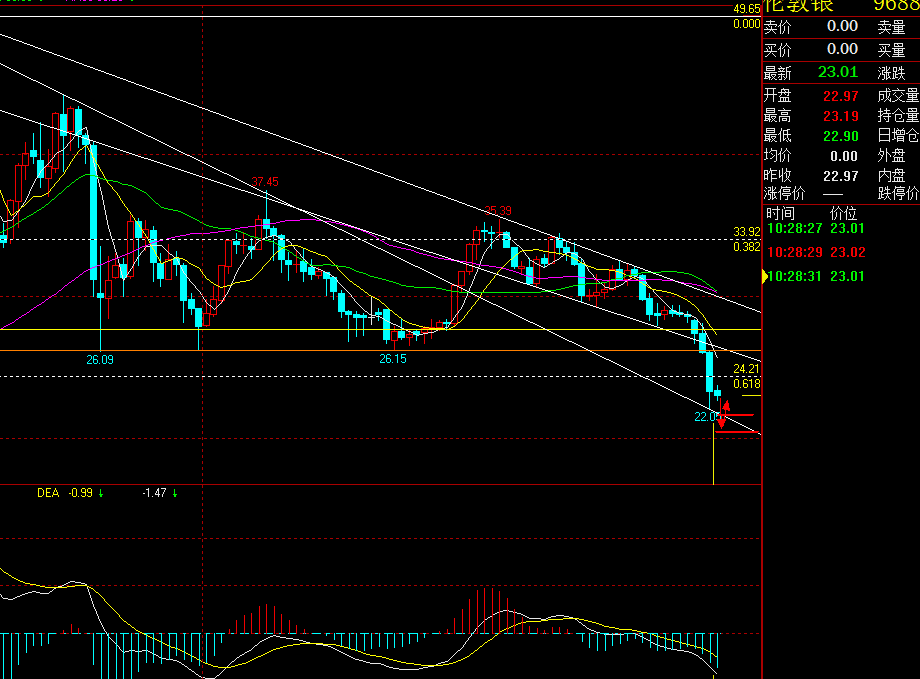Select the 37.45 high price label
This screenshot has width=920, height=679.
point(265,181)
